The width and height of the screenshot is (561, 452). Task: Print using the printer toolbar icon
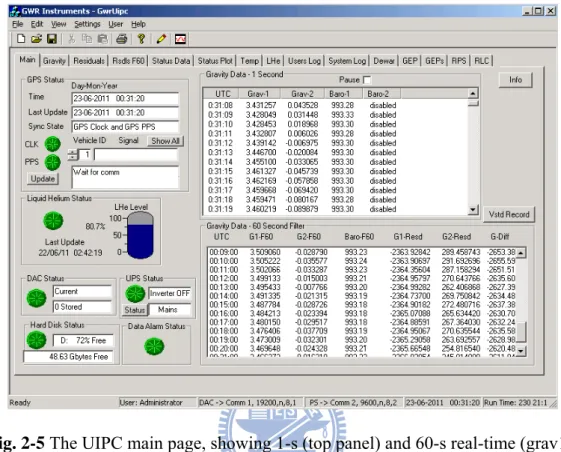[x=122, y=39]
